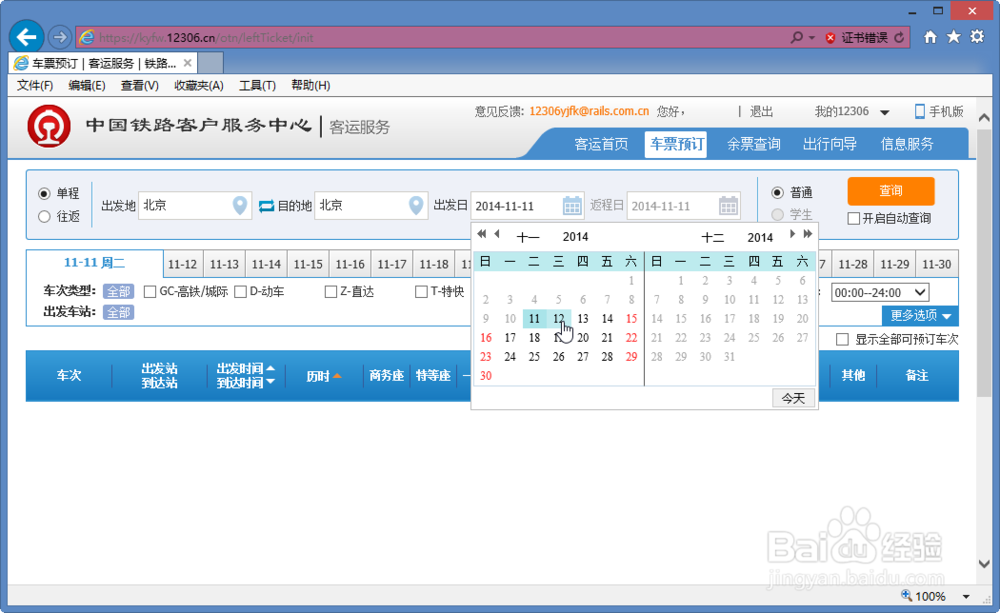Open the 工具(T) menu
The height and width of the screenshot is (613, 1000).
point(257,85)
